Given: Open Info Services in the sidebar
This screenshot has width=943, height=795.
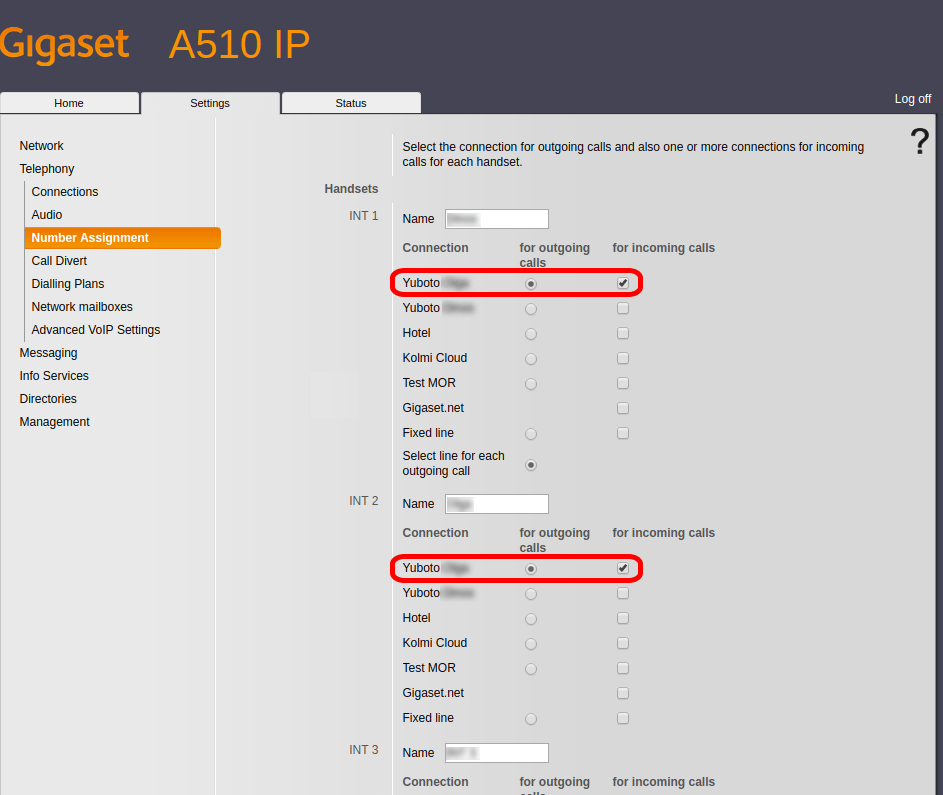Looking at the screenshot, I should [x=54, y=376].
